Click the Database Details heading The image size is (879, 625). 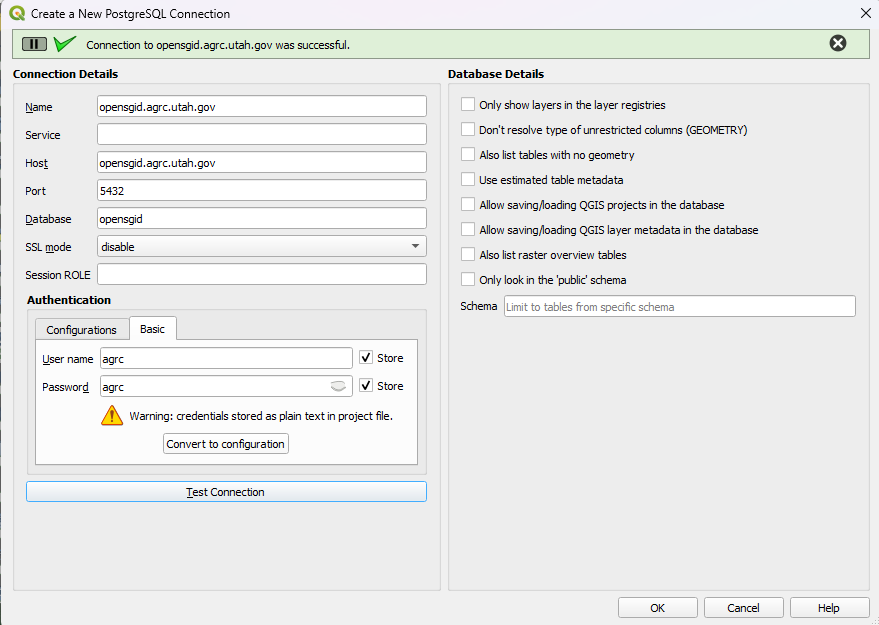point(496,74)
